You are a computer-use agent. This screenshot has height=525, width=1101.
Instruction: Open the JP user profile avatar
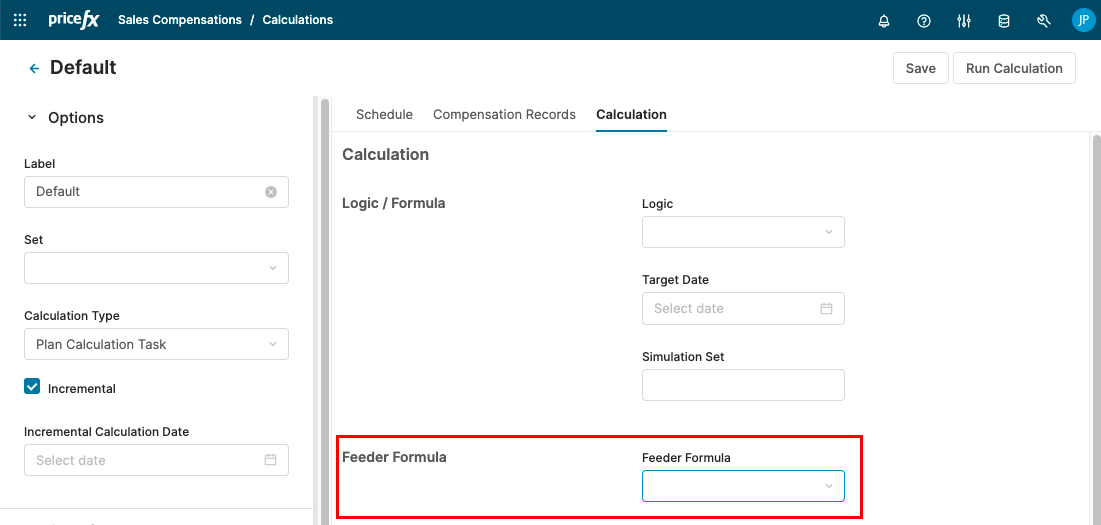pos(1083,20)
